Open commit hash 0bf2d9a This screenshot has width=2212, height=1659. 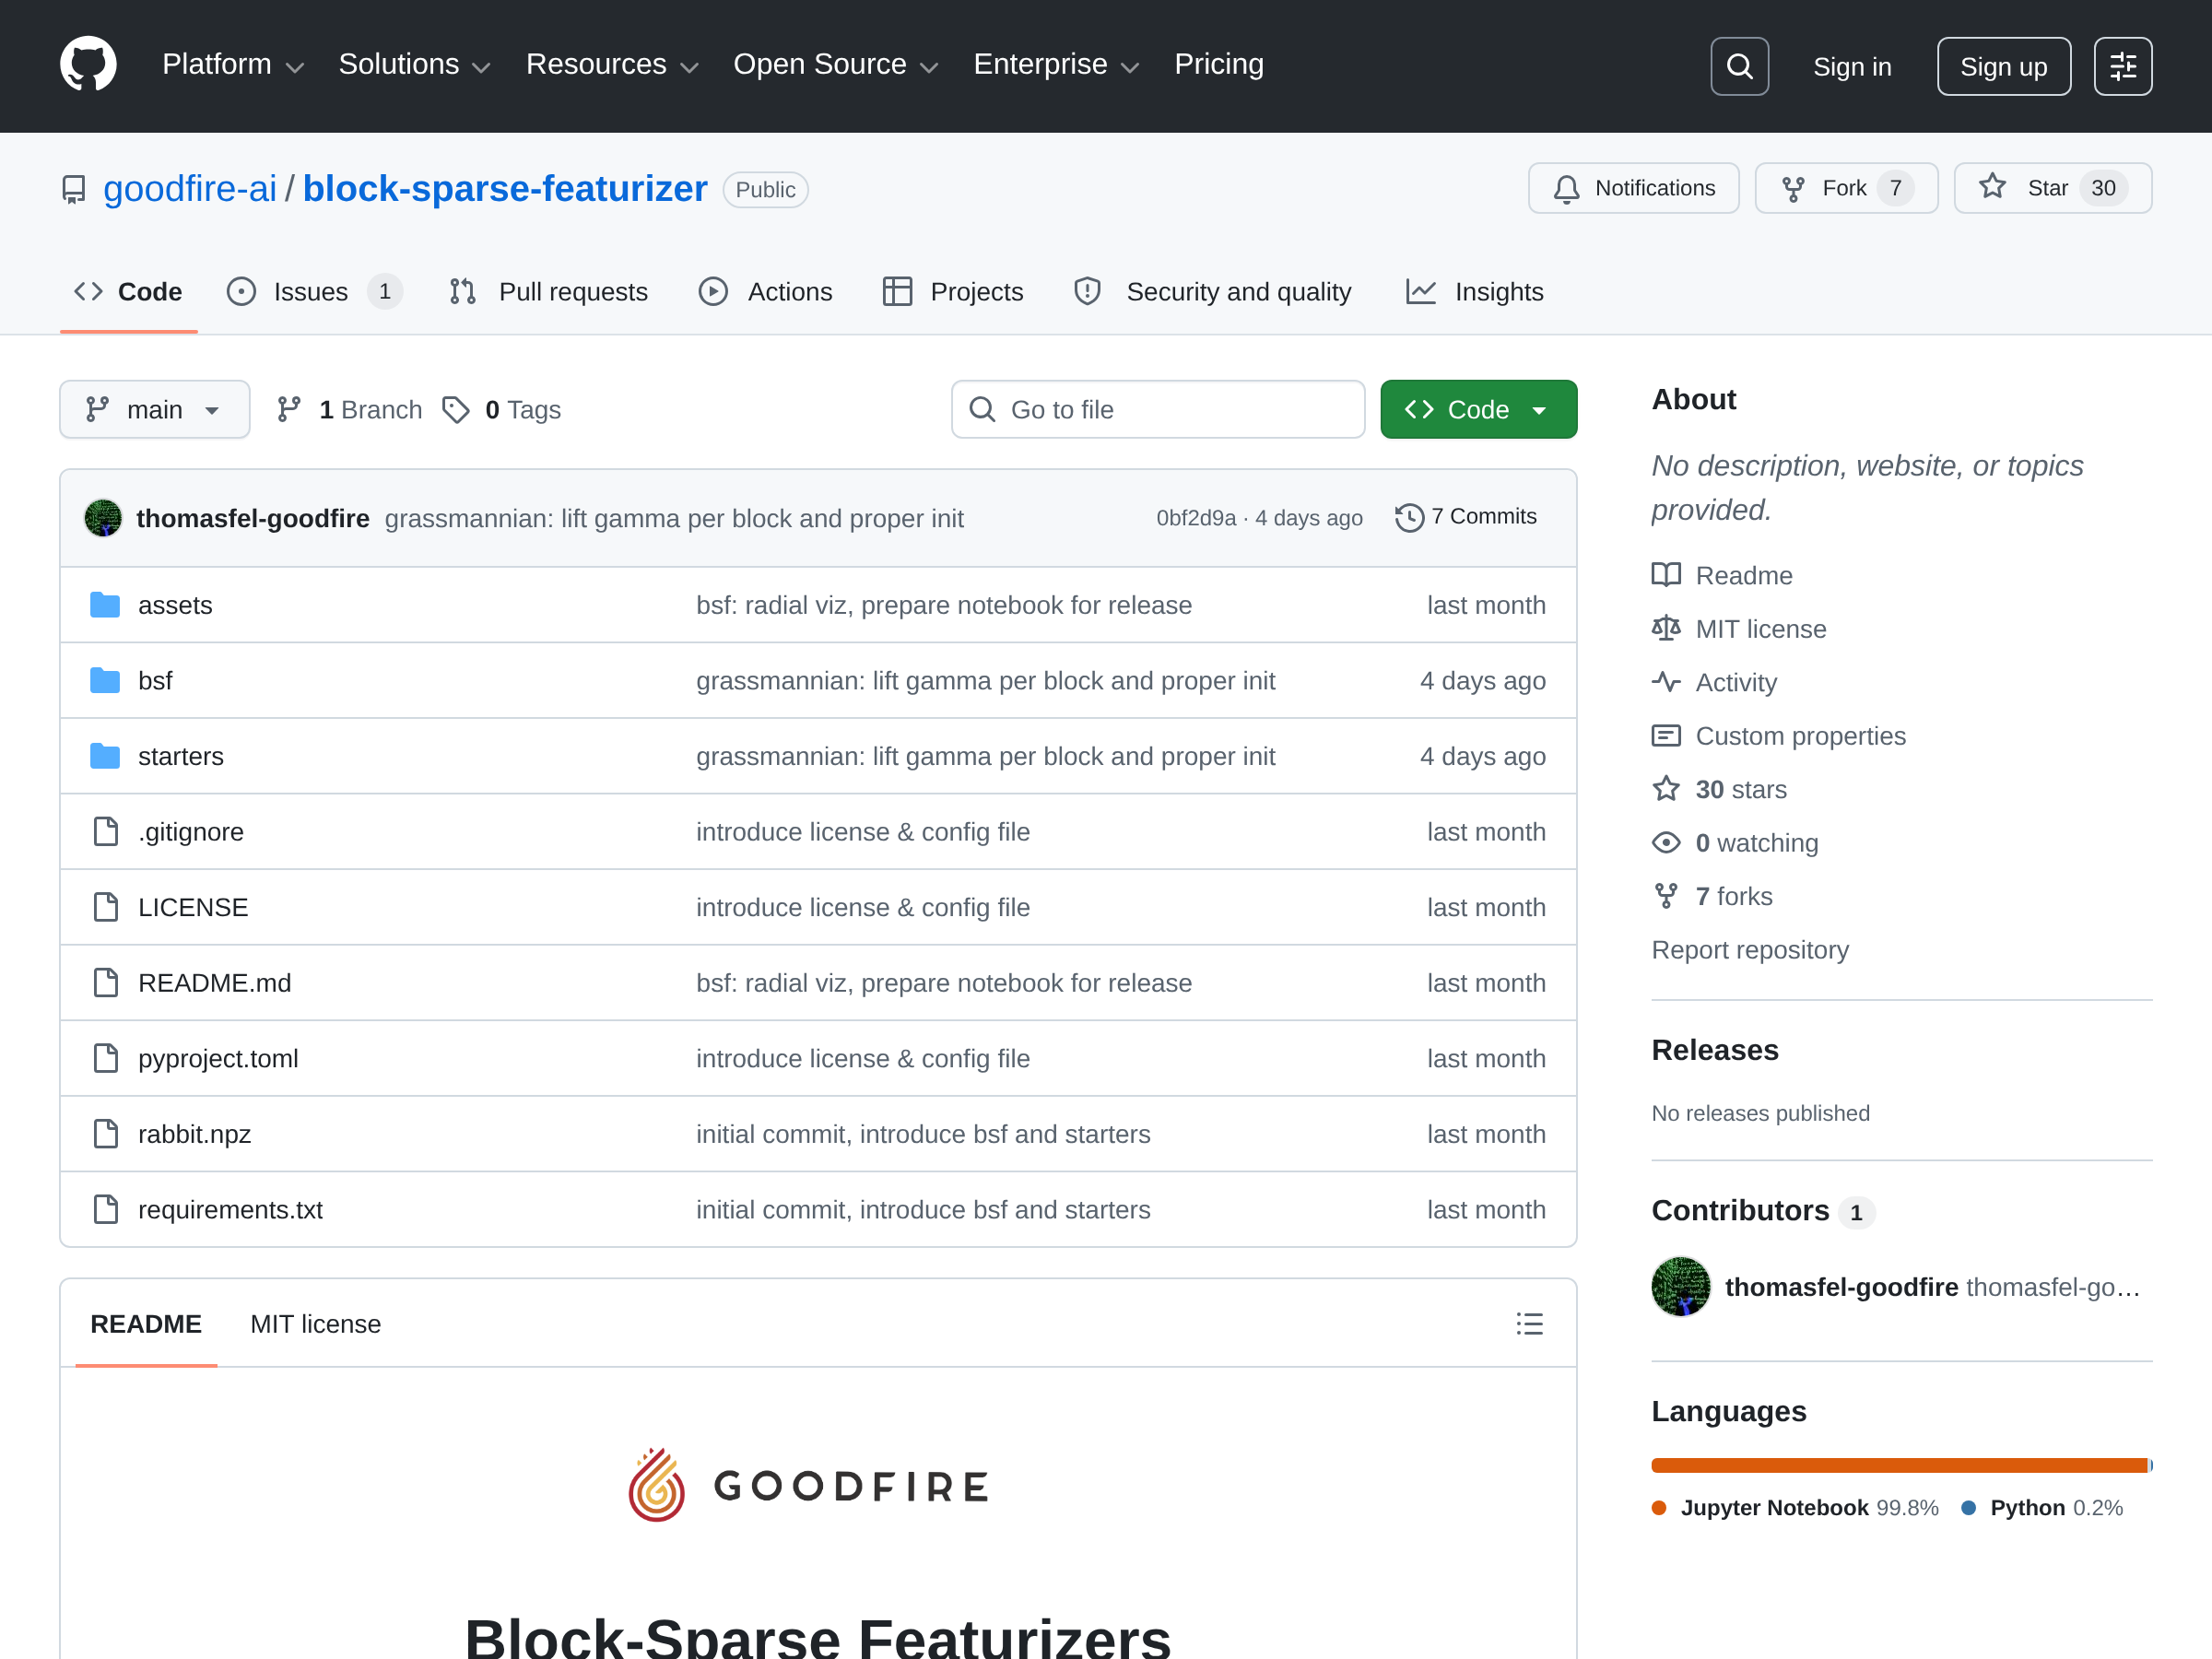click(1196, 518)
